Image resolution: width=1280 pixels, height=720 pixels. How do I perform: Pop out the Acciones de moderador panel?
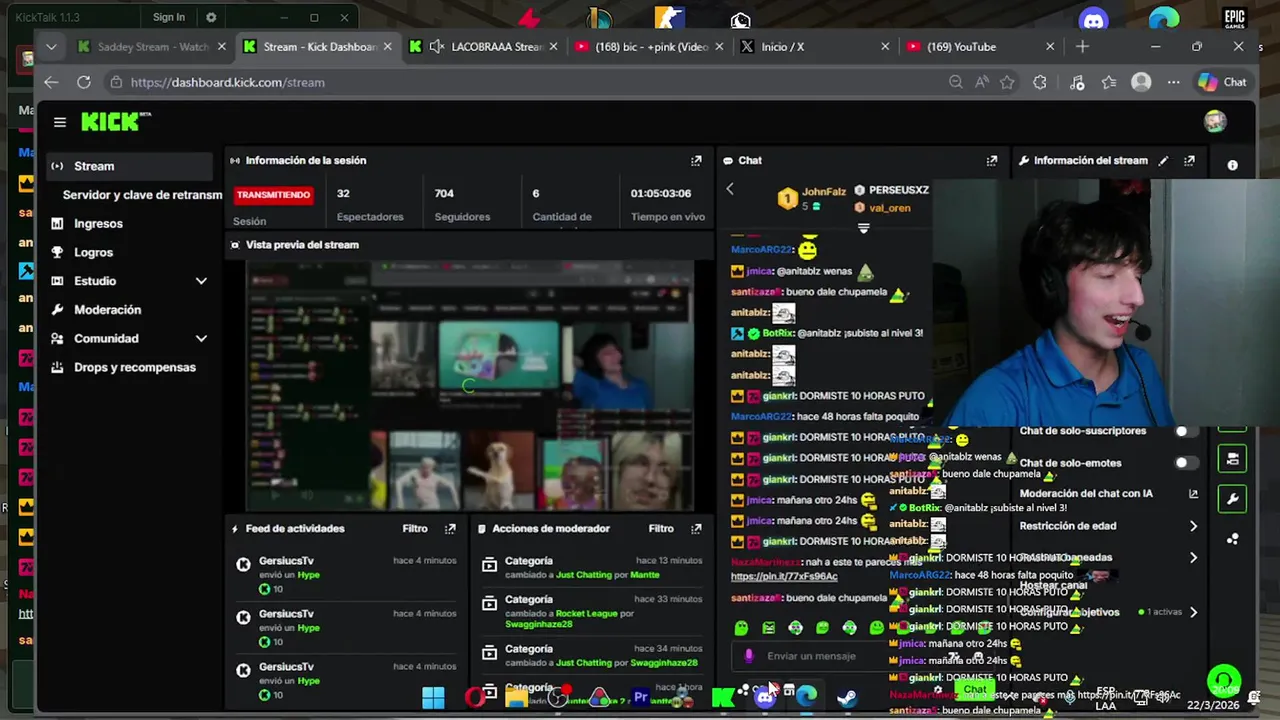[x=696, y=528]
